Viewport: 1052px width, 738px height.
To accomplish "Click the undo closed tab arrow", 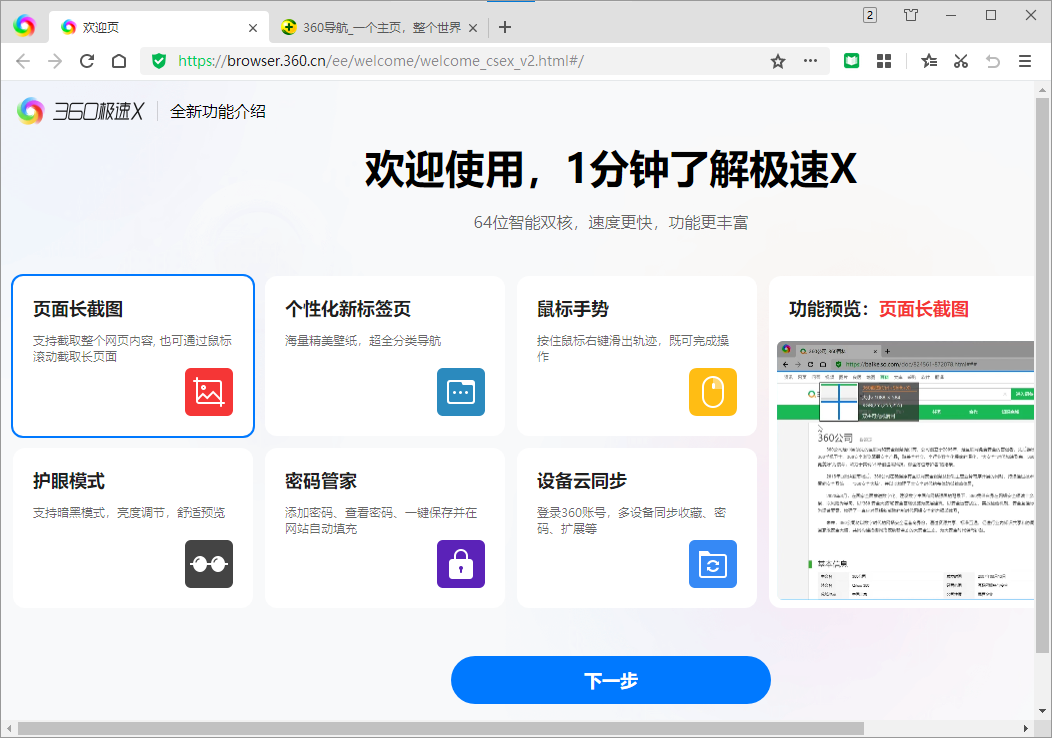I will pos(993,61).
